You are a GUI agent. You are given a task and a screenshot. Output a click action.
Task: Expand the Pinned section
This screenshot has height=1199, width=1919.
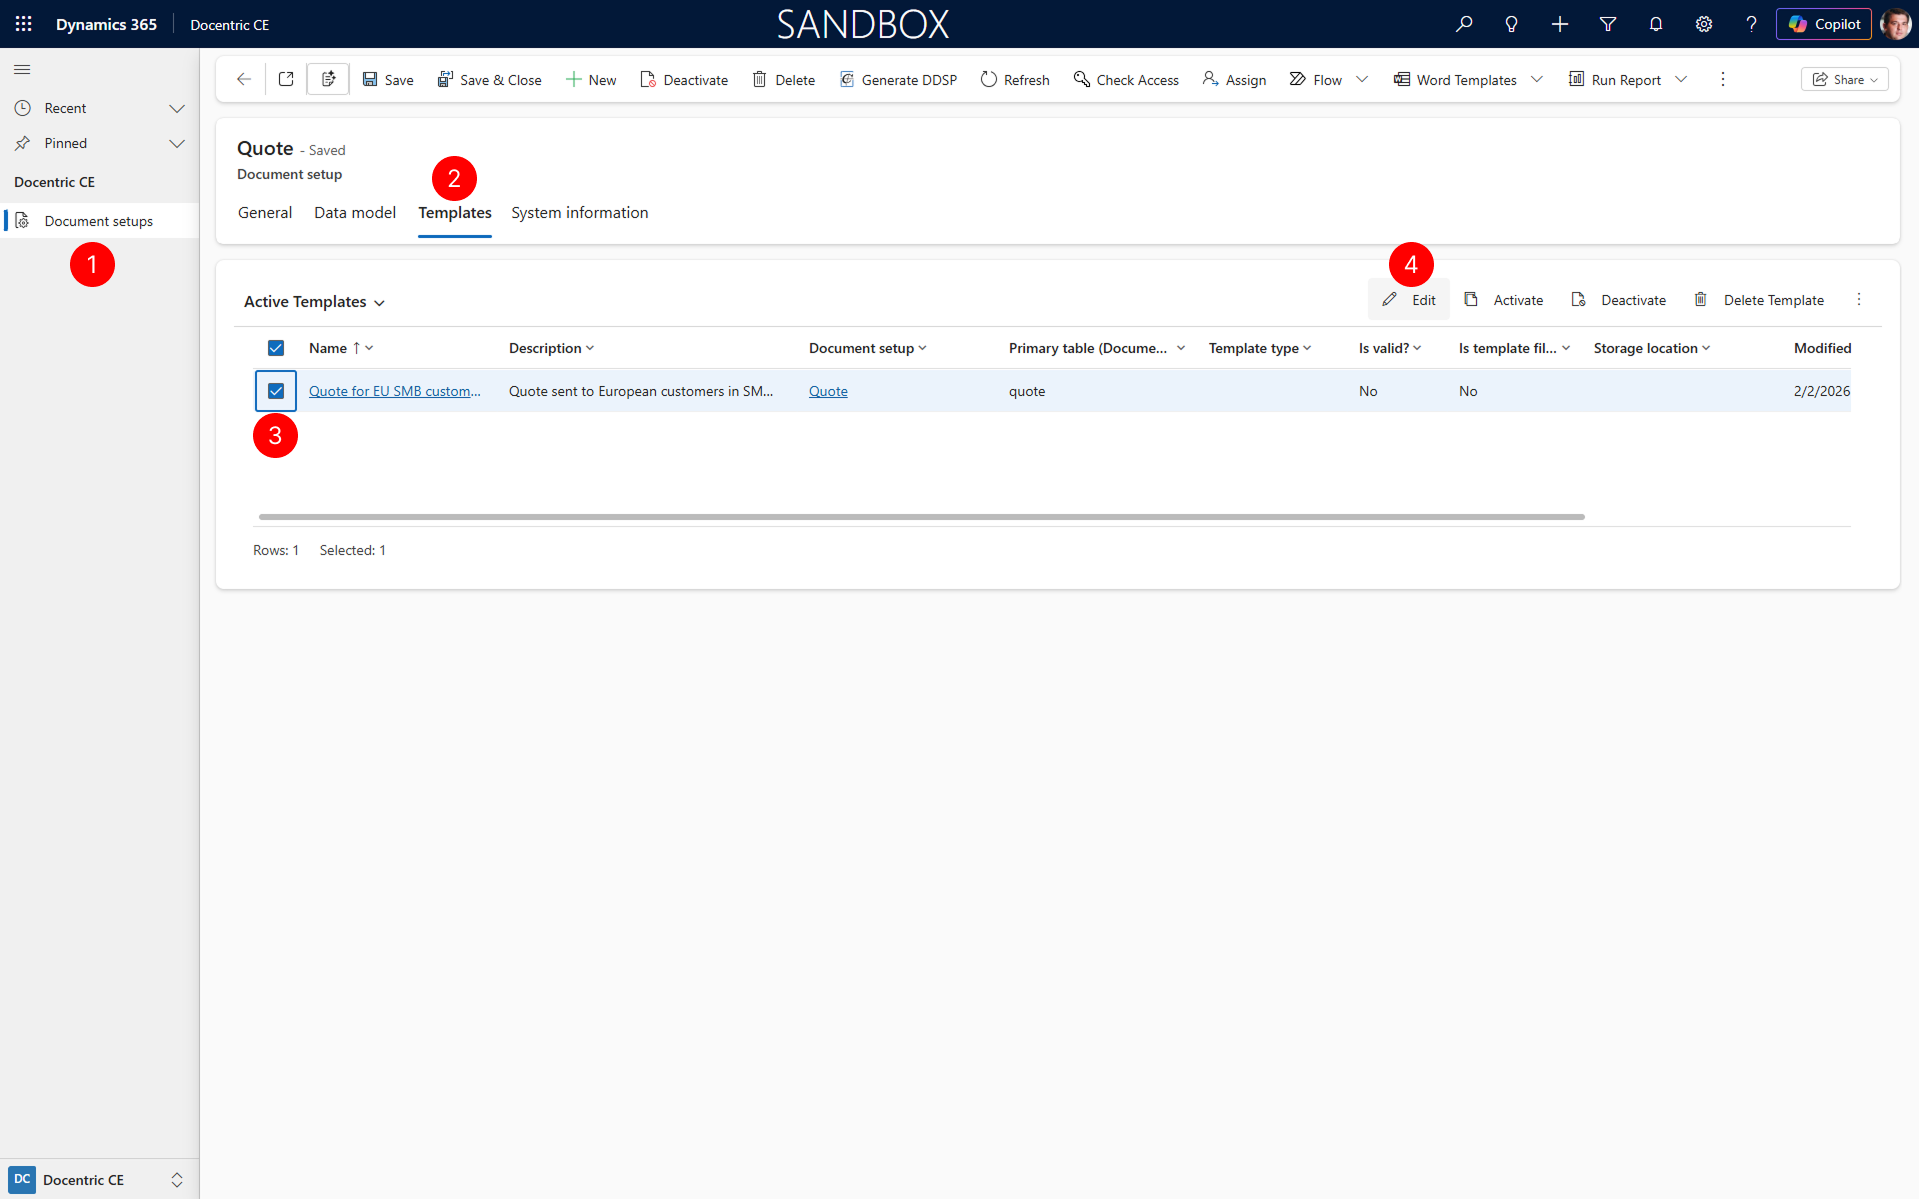[x=177, y=143]
